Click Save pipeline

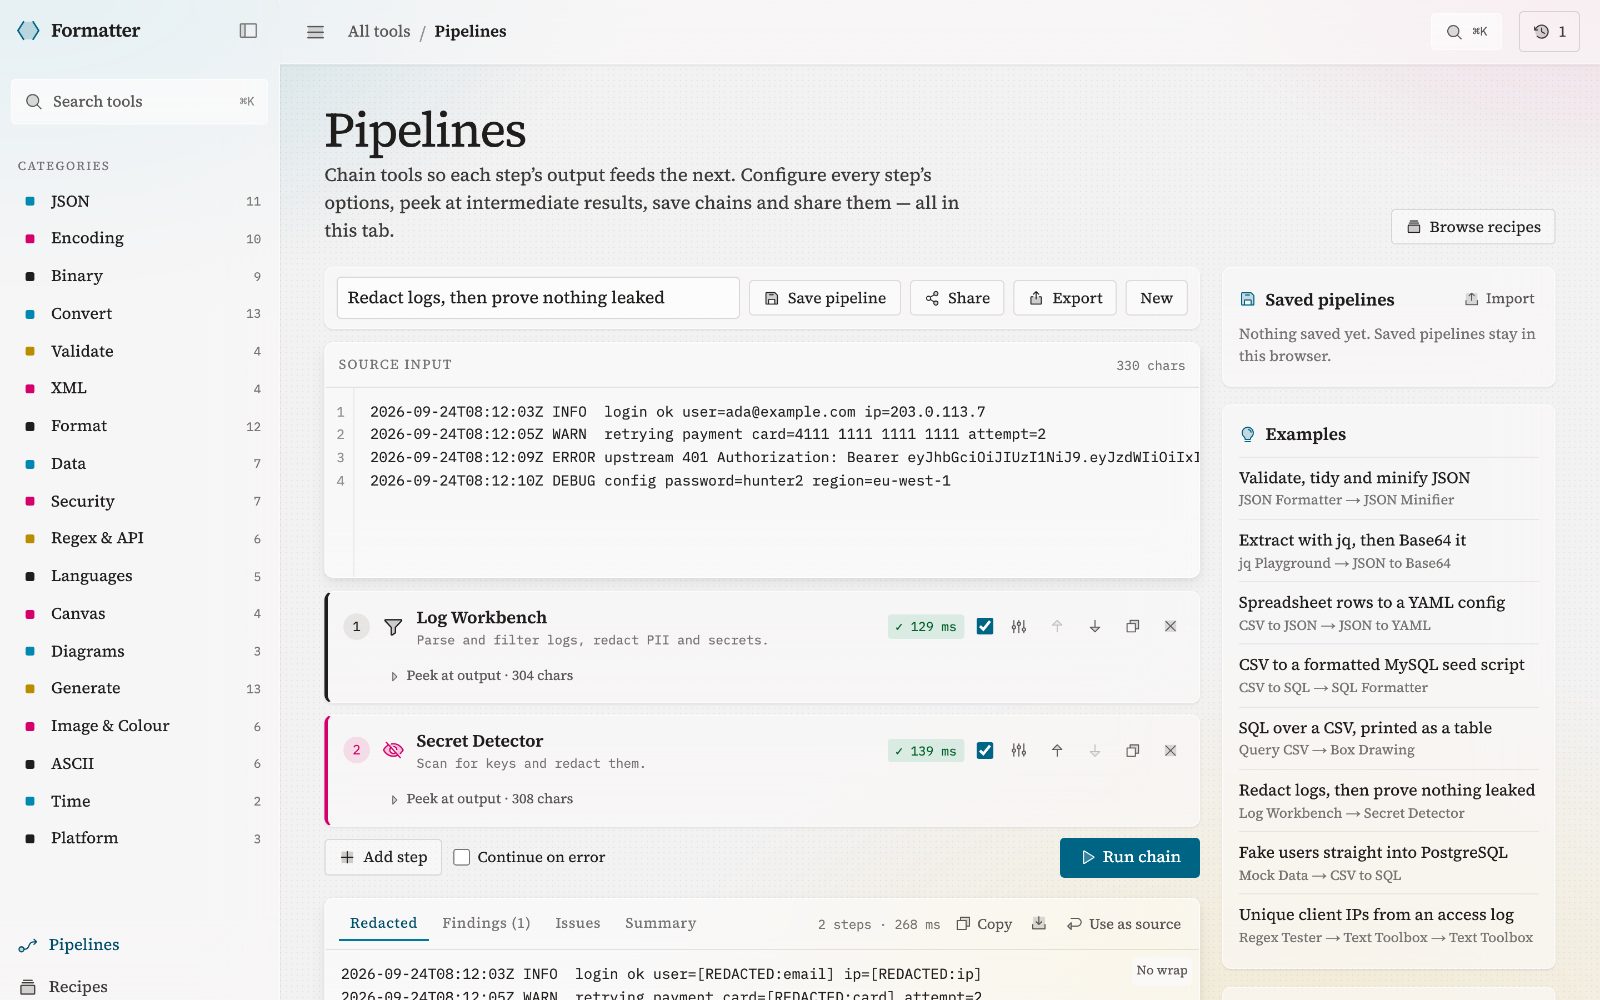[x=825, y=298]
